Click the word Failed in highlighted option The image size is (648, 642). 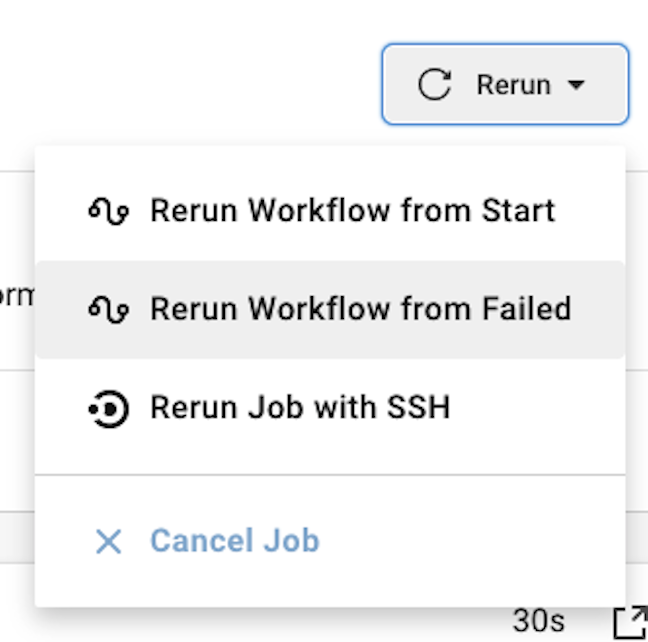point(527,309)
